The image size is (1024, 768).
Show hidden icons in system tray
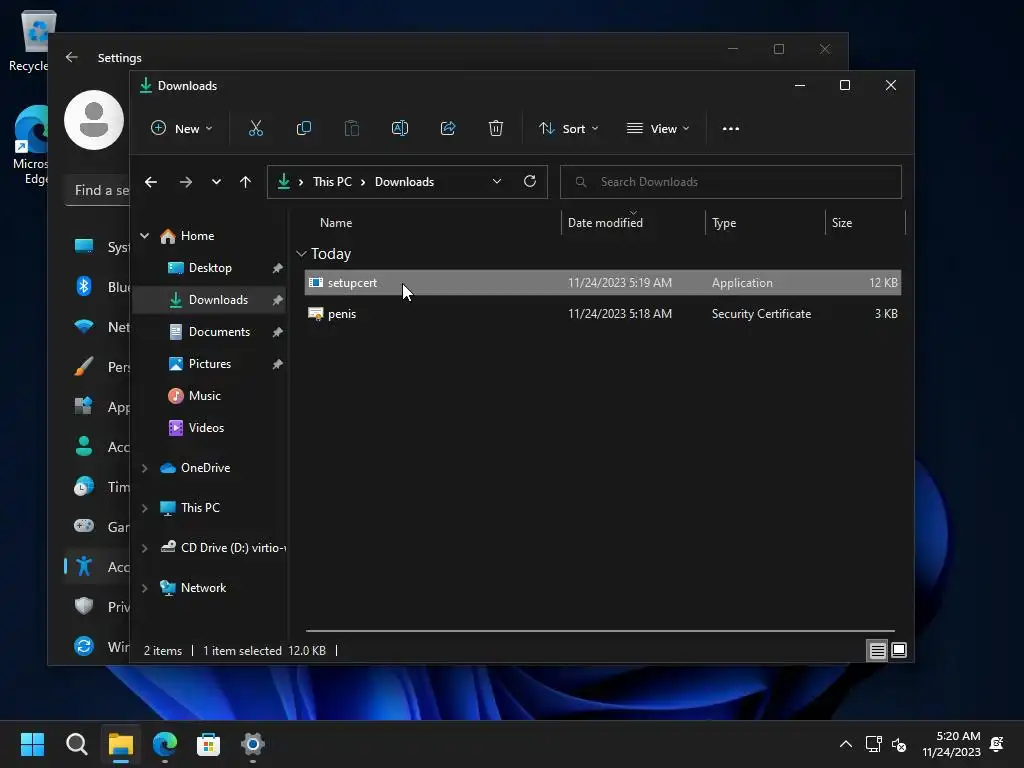pos(846,744)
